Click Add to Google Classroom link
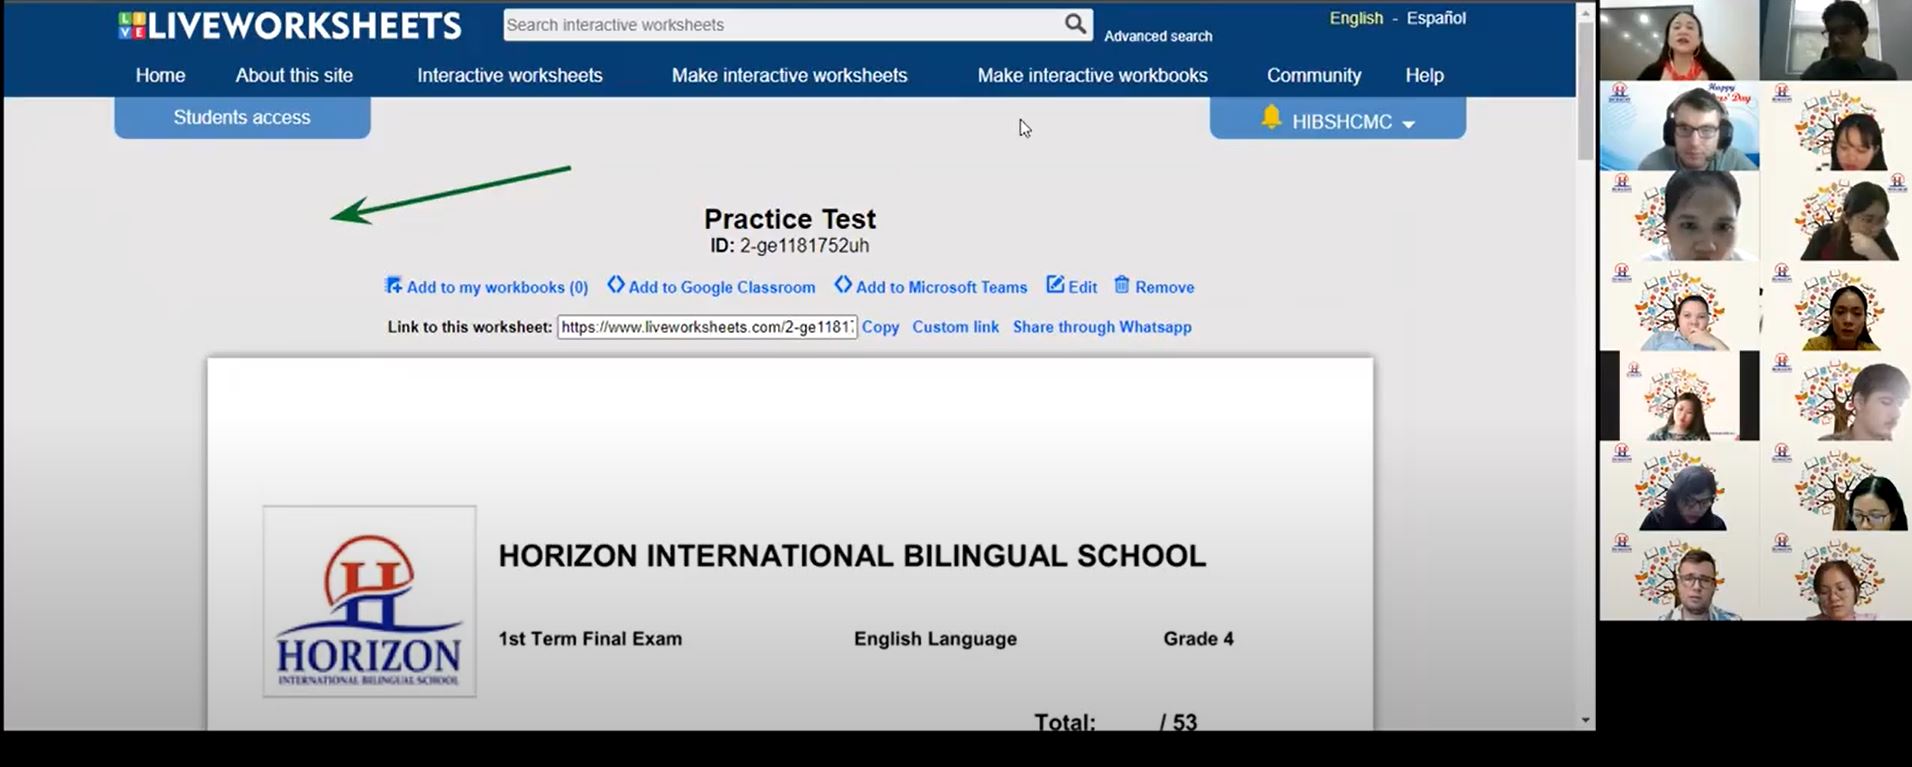 [x=722, y=287]
